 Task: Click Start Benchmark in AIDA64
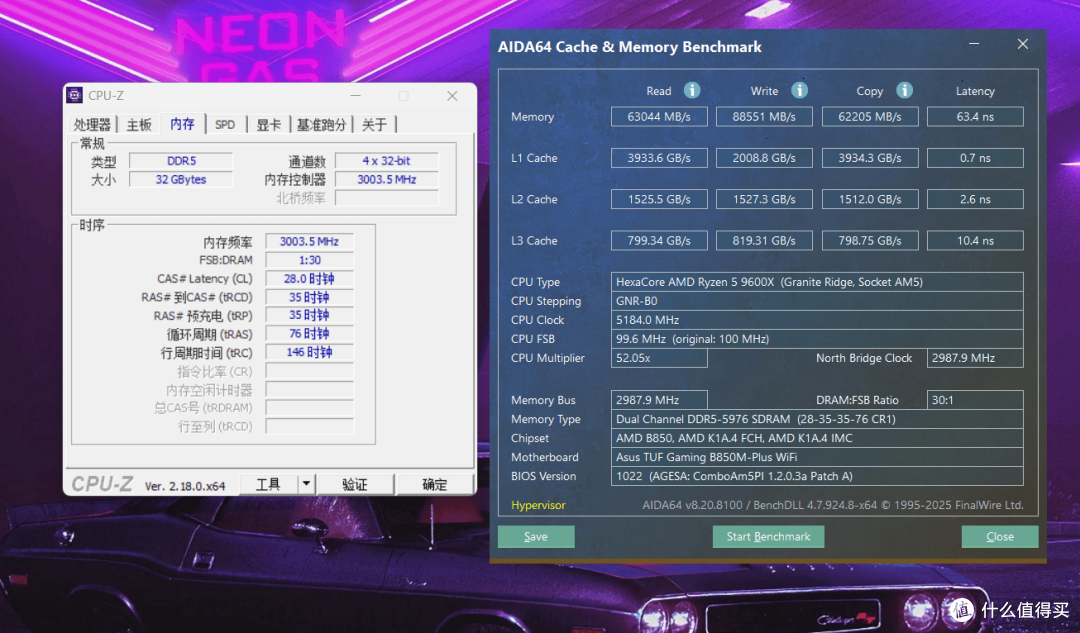768,537
